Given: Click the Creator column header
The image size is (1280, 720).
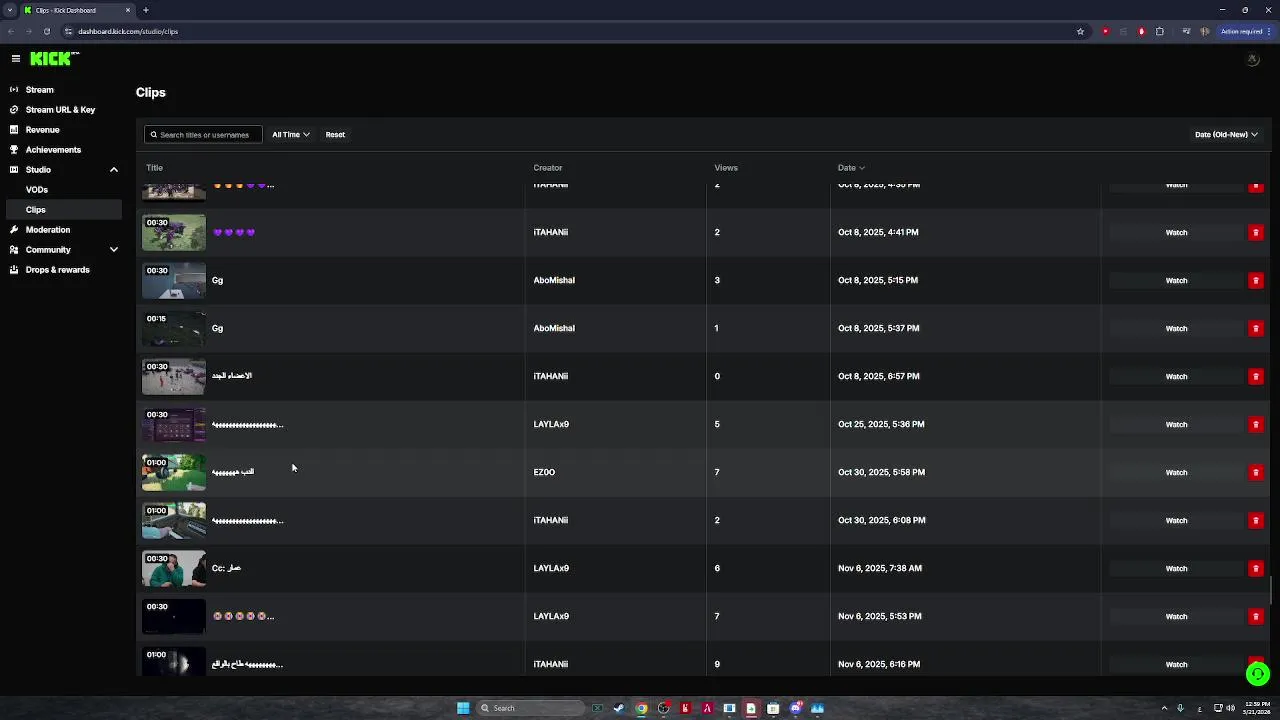Looking at the screenshot, I should pyautogui.click(x=548, y=168).
